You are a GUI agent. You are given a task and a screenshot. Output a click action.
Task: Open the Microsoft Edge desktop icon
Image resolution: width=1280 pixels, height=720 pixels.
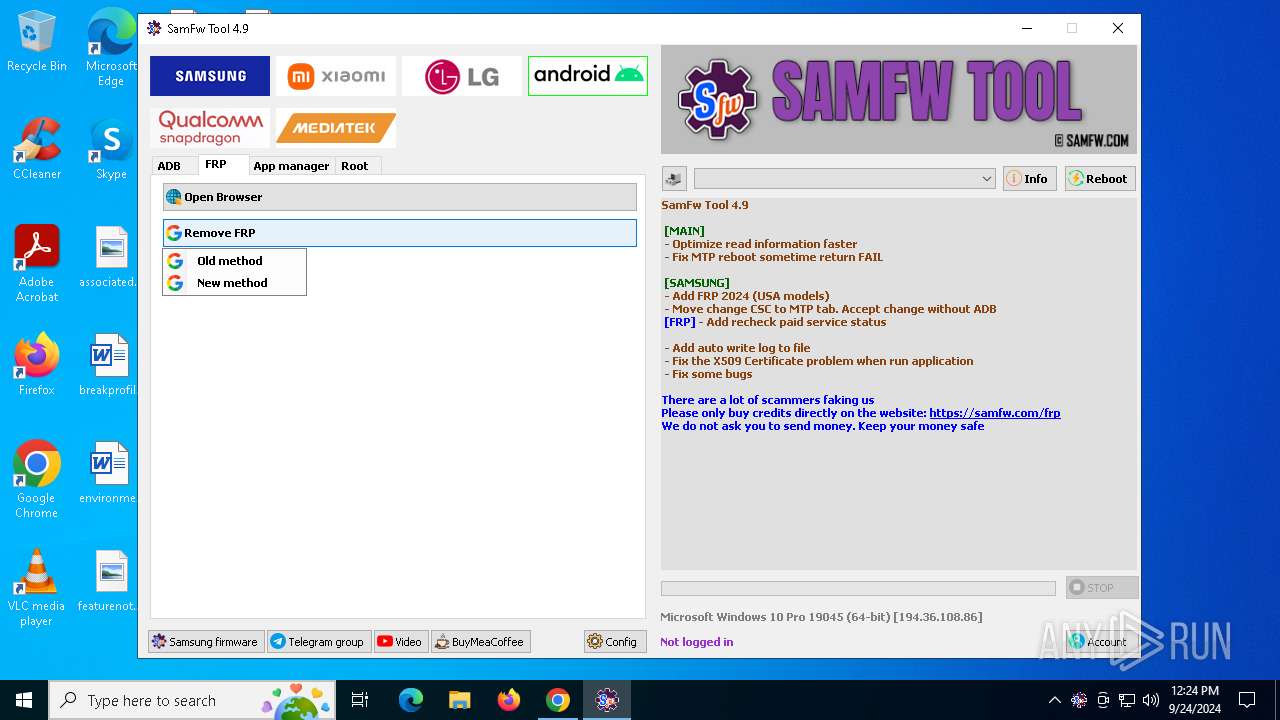tap(111, 48)
